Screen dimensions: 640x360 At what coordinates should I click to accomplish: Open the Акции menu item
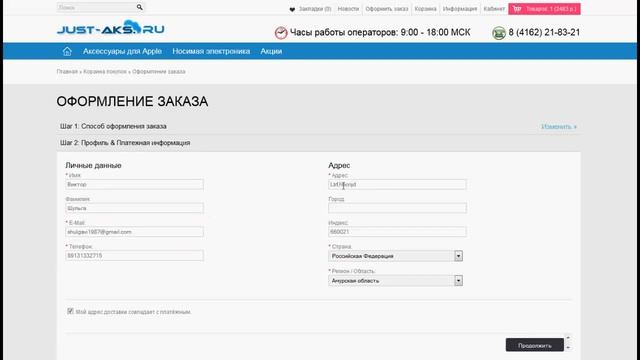point(271,51)
